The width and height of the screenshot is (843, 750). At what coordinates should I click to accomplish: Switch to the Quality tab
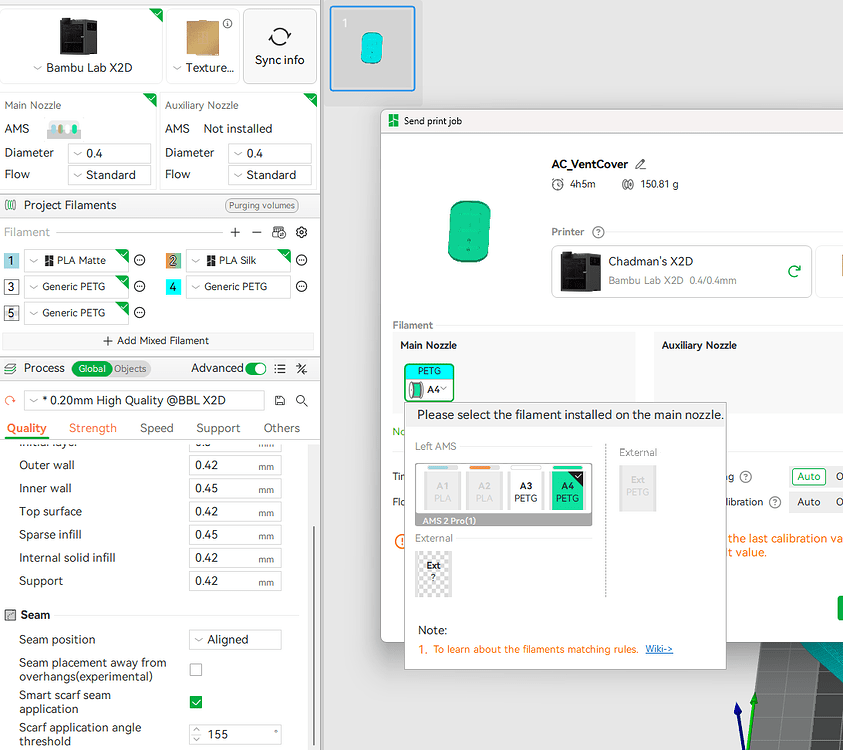(x=26, y=428)
